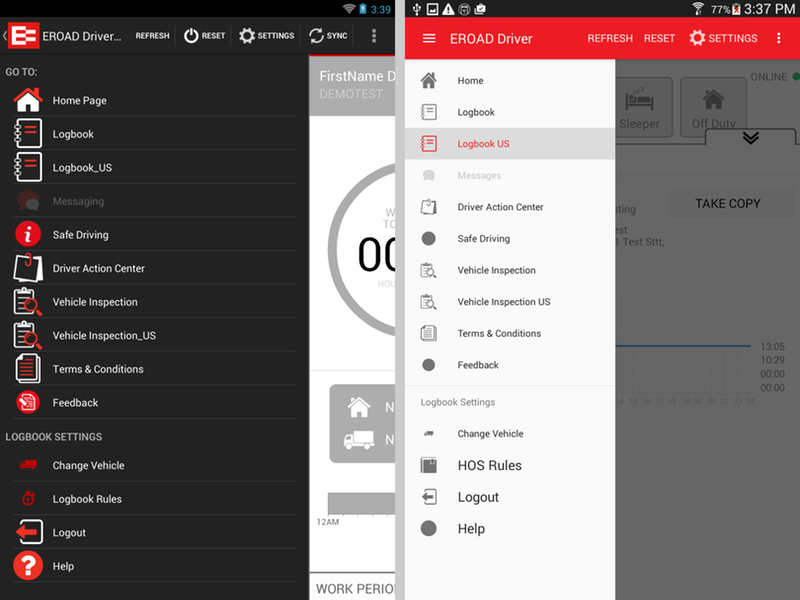Open SETTINGS gear in the dark toolbar

(x=267, y=36)
